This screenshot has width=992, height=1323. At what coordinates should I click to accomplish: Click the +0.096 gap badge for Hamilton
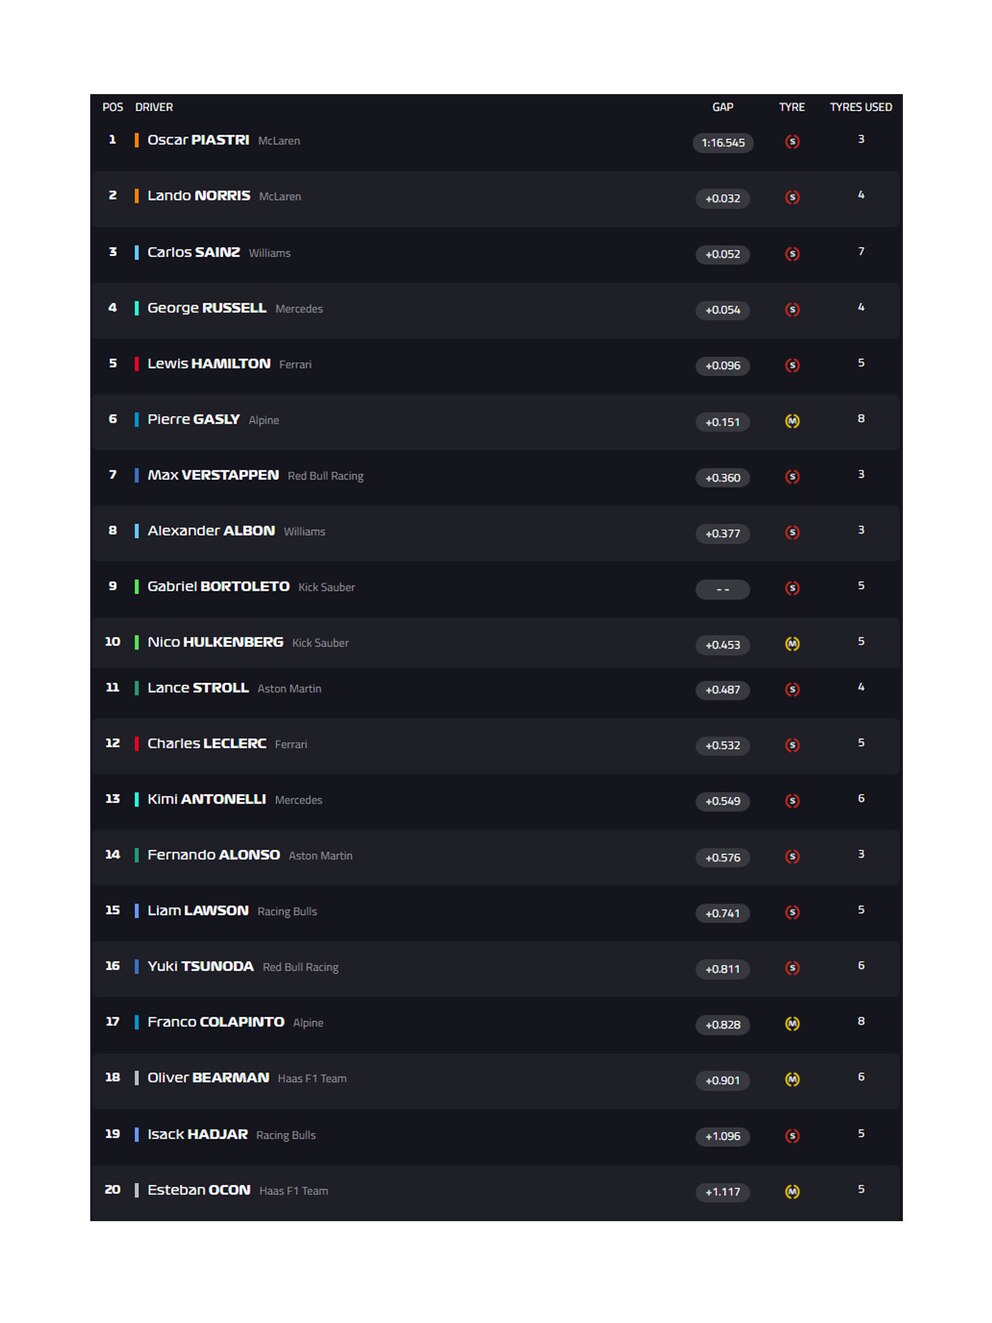(722, 366)
